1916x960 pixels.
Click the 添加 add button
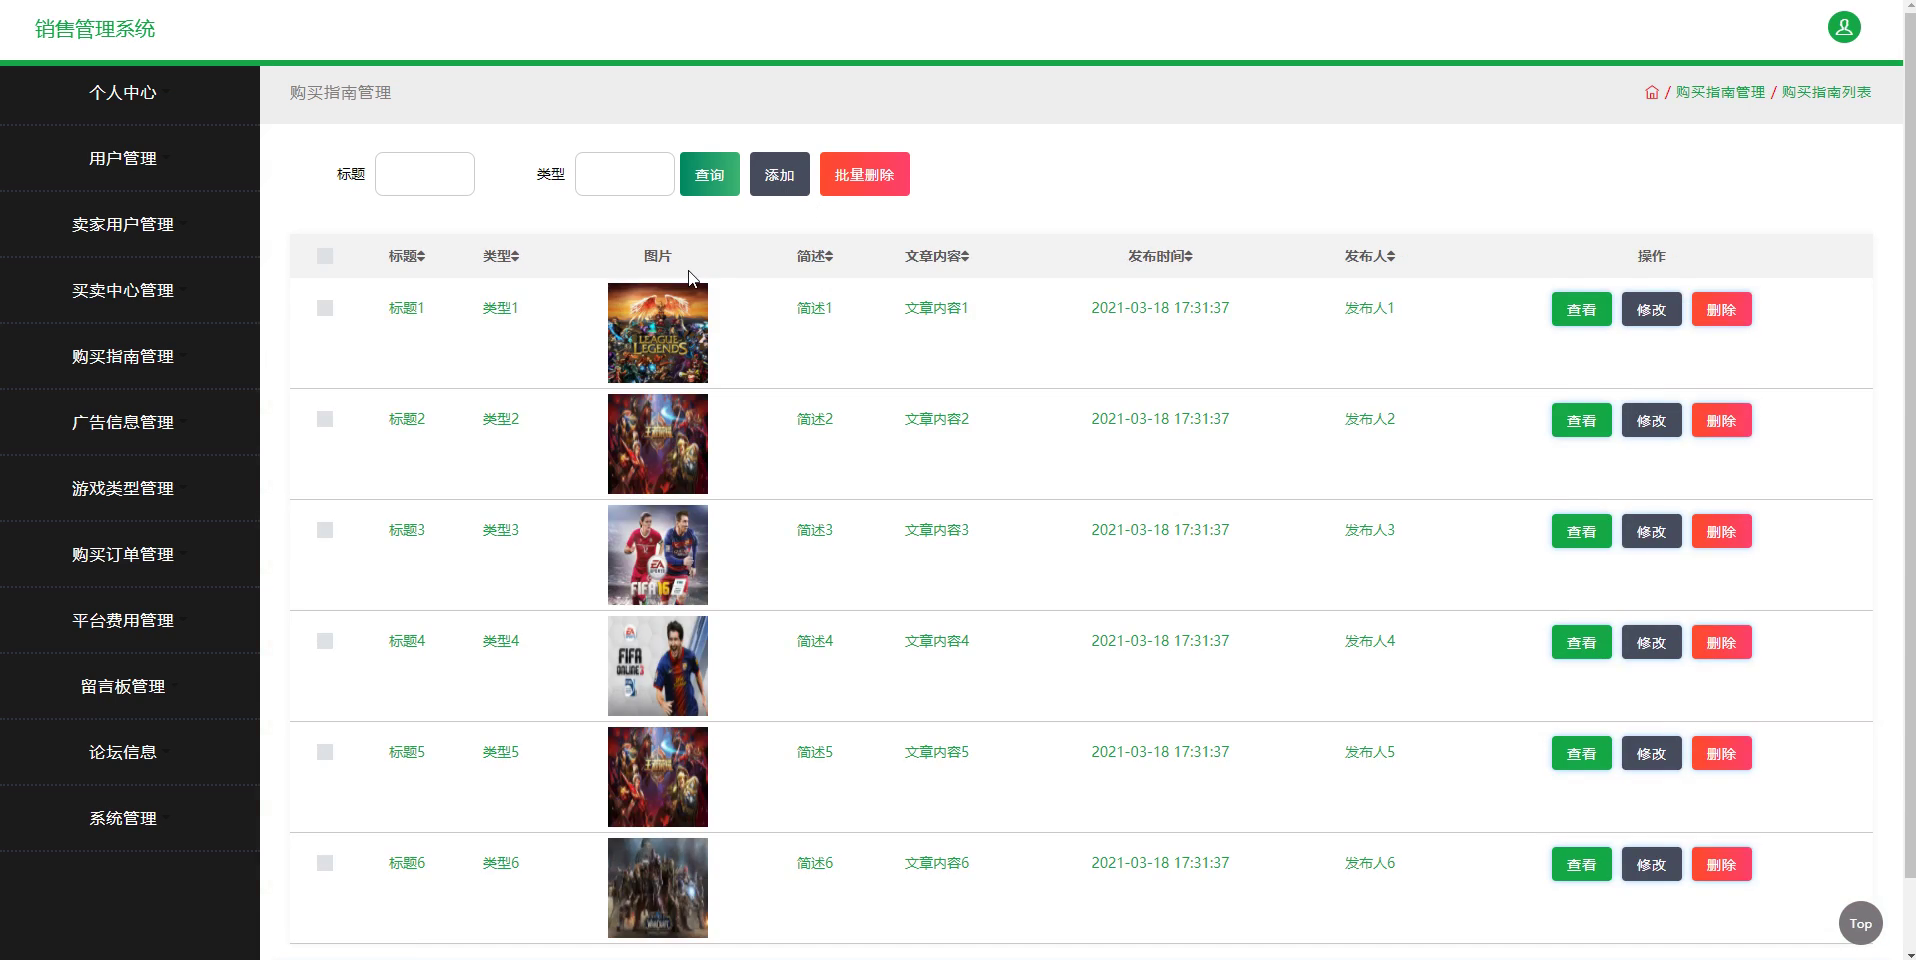click(x=780, y=174)
